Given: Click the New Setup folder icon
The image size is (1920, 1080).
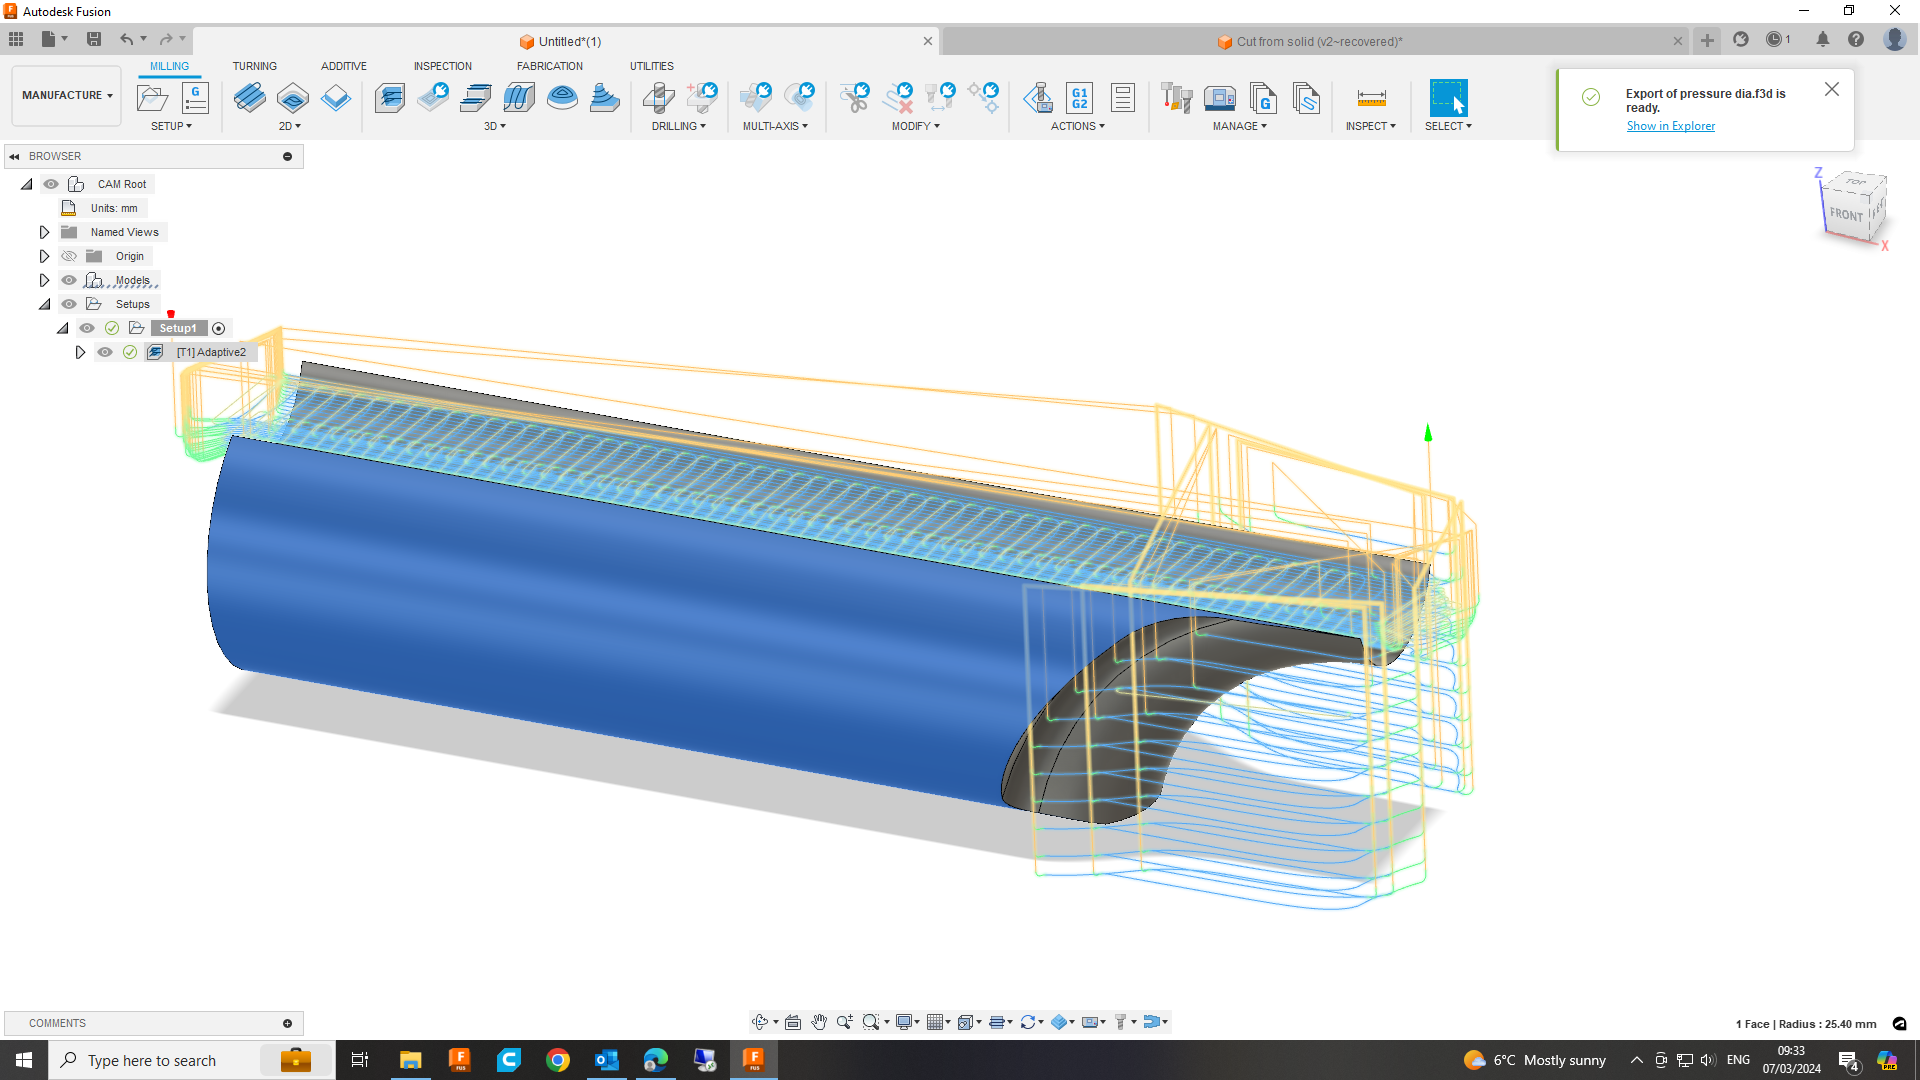Looking at the screenshot, I should pos(152,98).
